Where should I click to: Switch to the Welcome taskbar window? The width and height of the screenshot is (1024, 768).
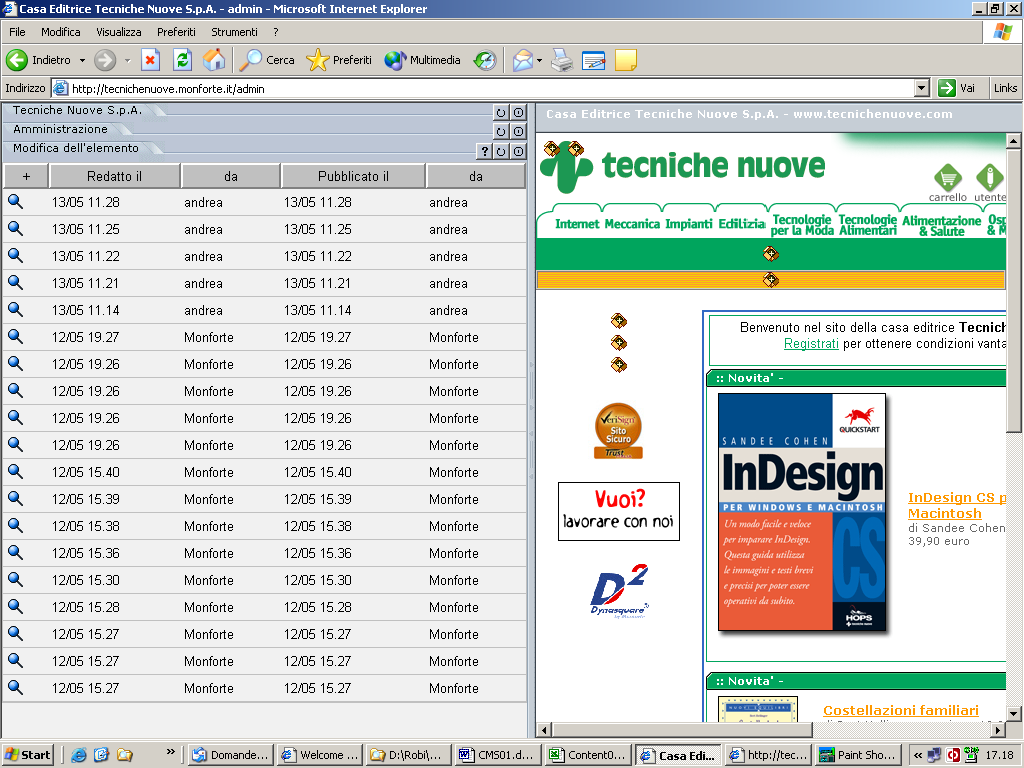coord(320,755)
